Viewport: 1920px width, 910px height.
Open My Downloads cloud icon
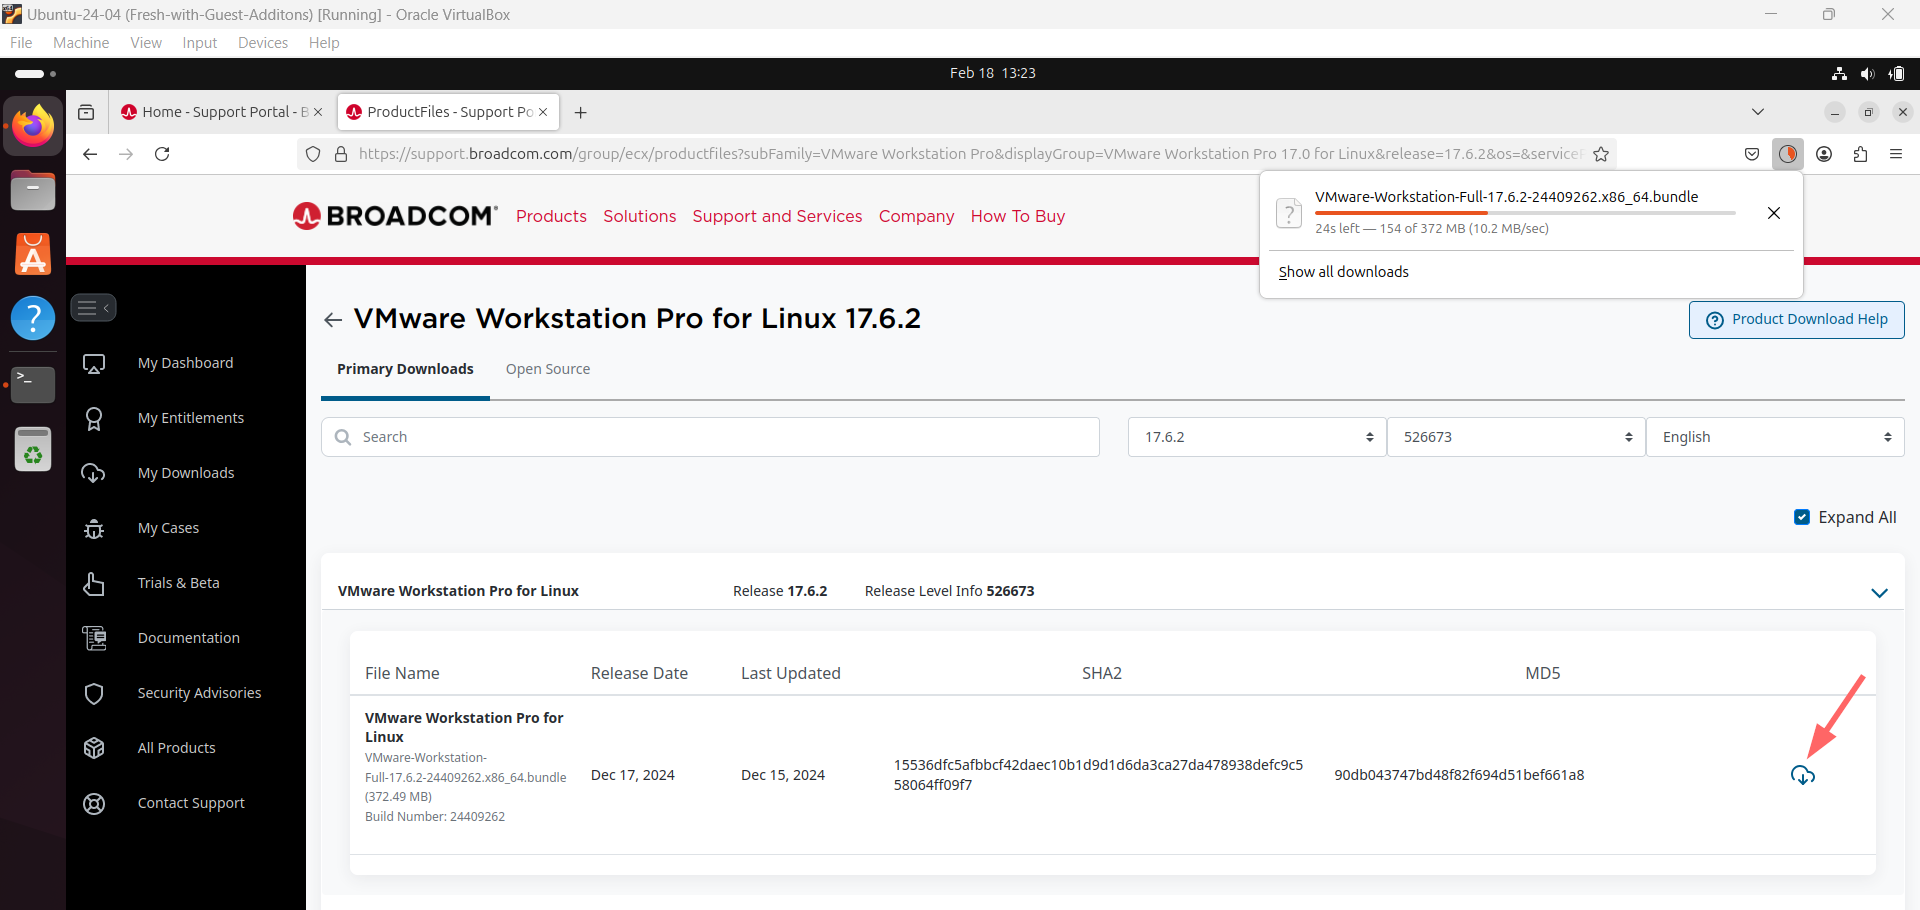coord(94,473)
